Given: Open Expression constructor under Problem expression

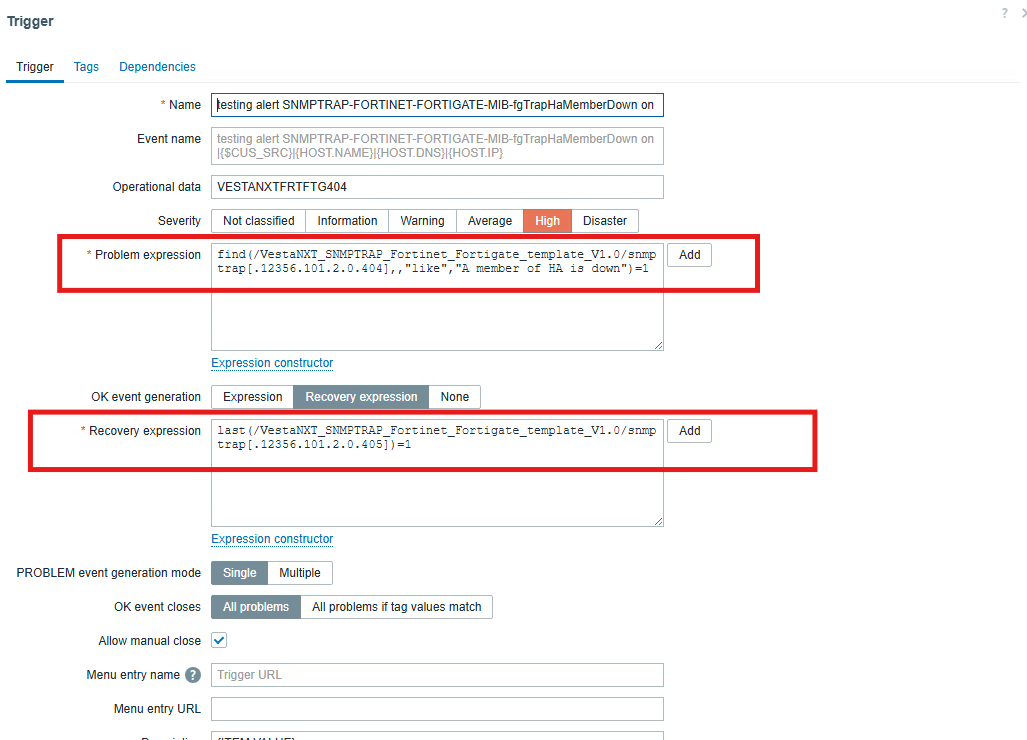Looking at the screenshot, I should pyautogui.click(x=272, y=363).
